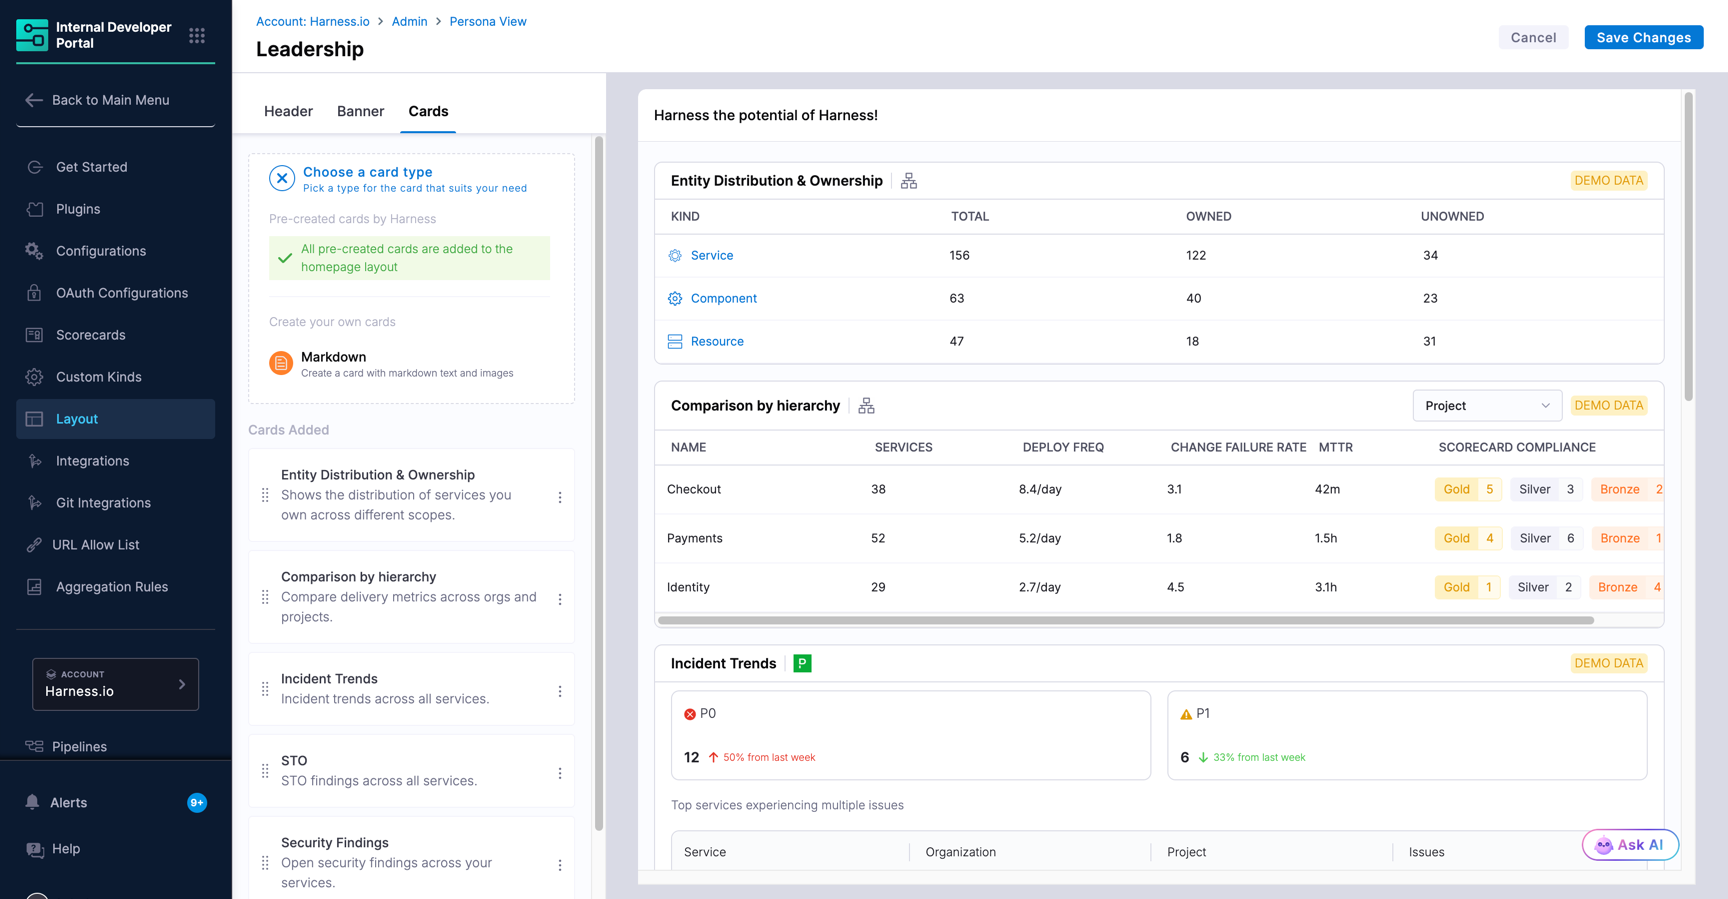Click the drag handle on STO card
The width and height of the screenshot is (1728, 899).
265,771
